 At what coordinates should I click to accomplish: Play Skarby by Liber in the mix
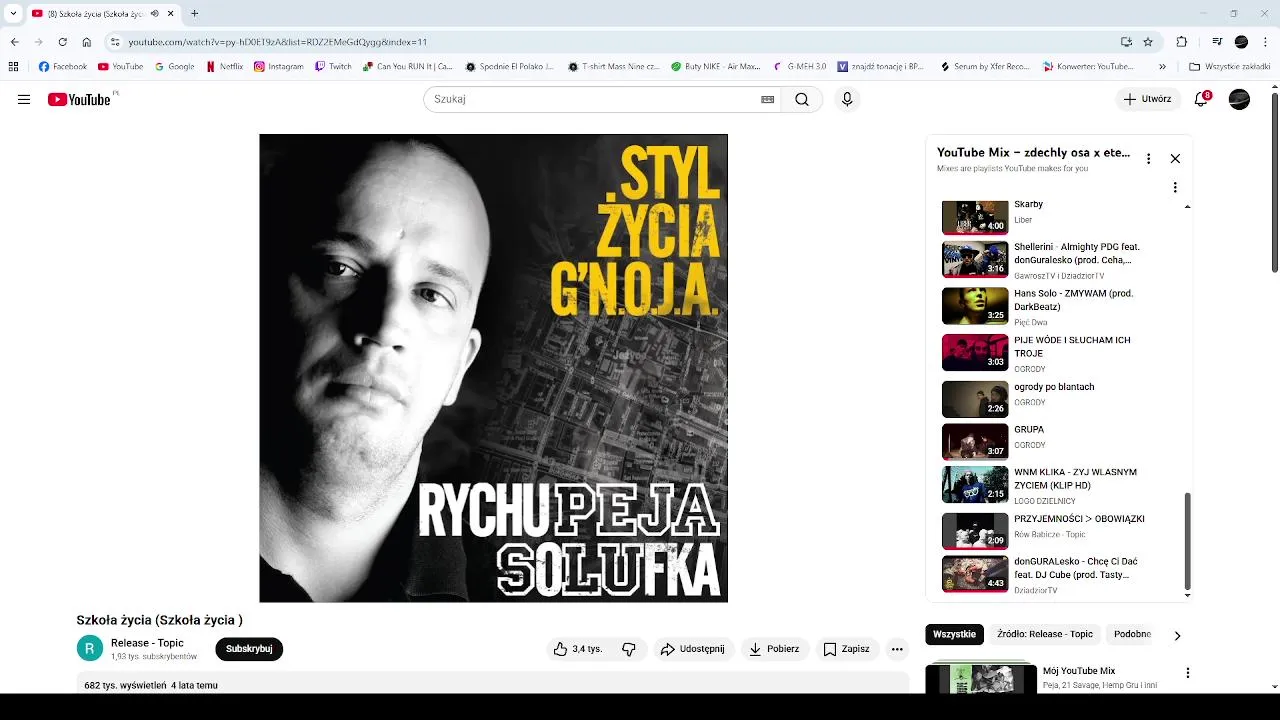[x=1060, y=216]
